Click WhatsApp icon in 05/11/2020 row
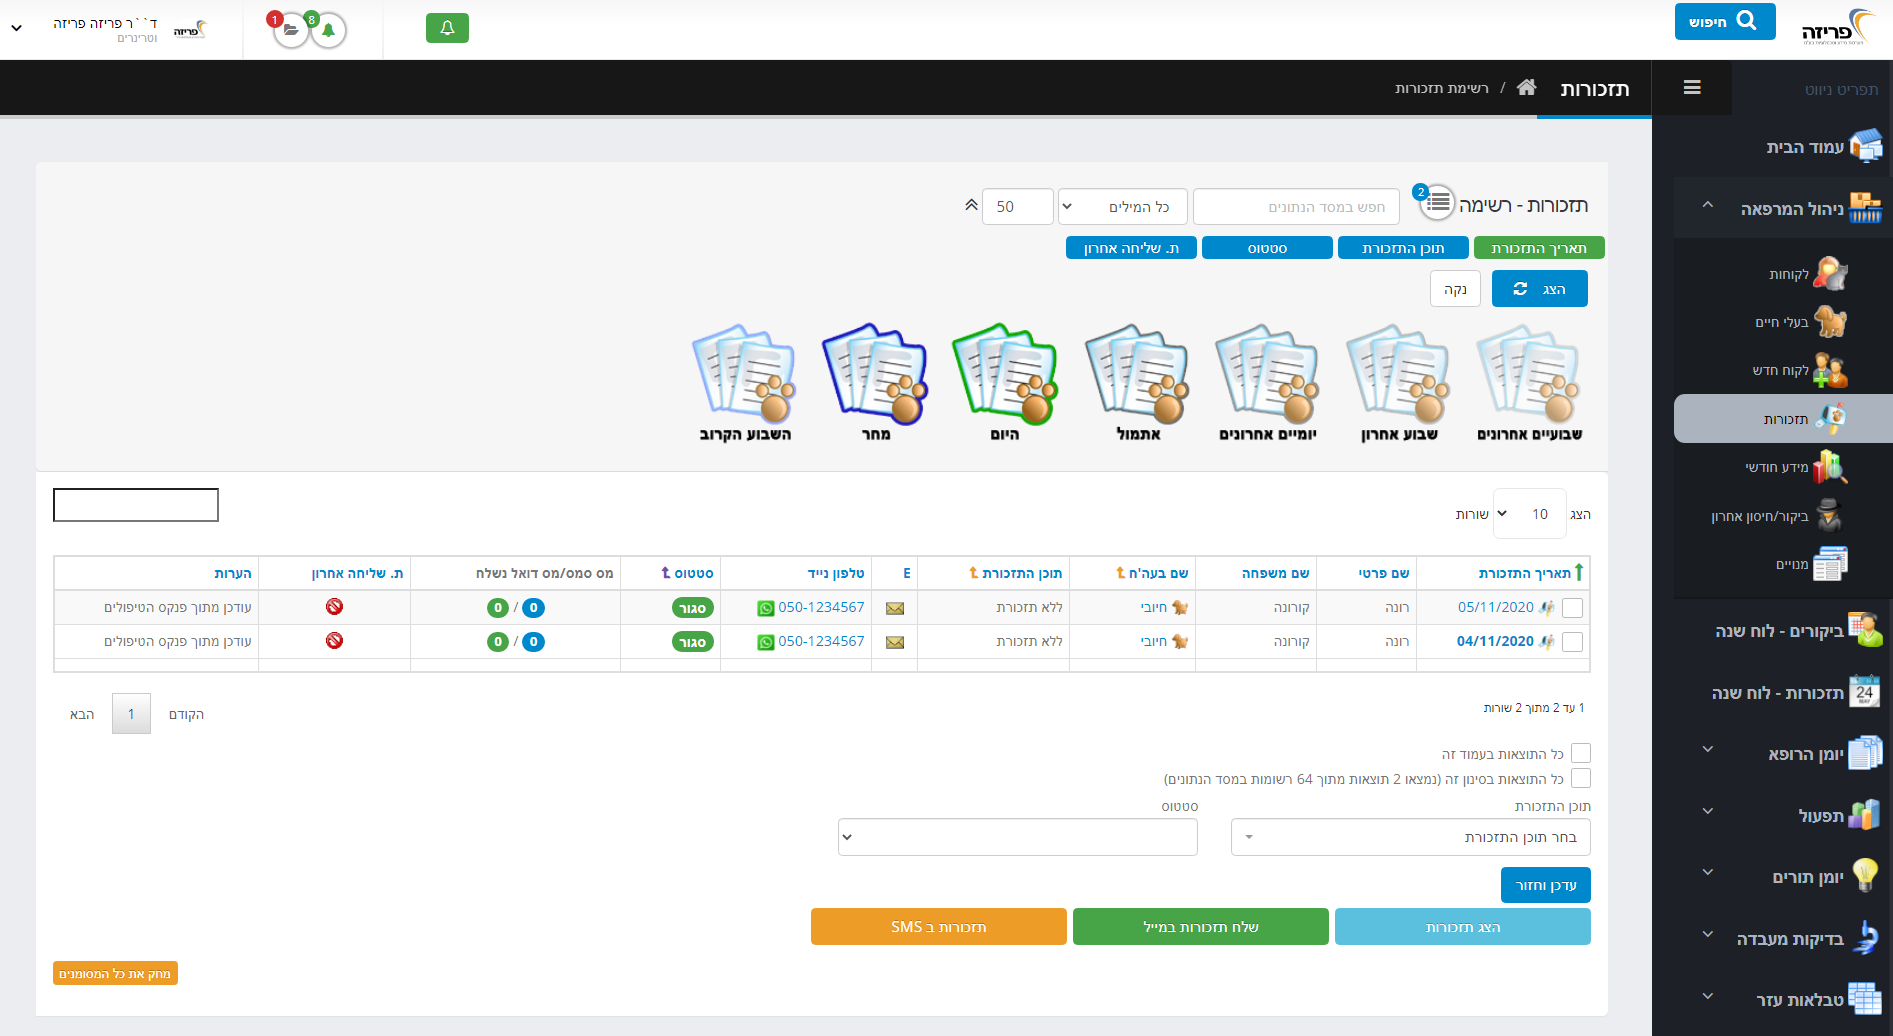This screenshot has width=1893, height=1036. 766,608
